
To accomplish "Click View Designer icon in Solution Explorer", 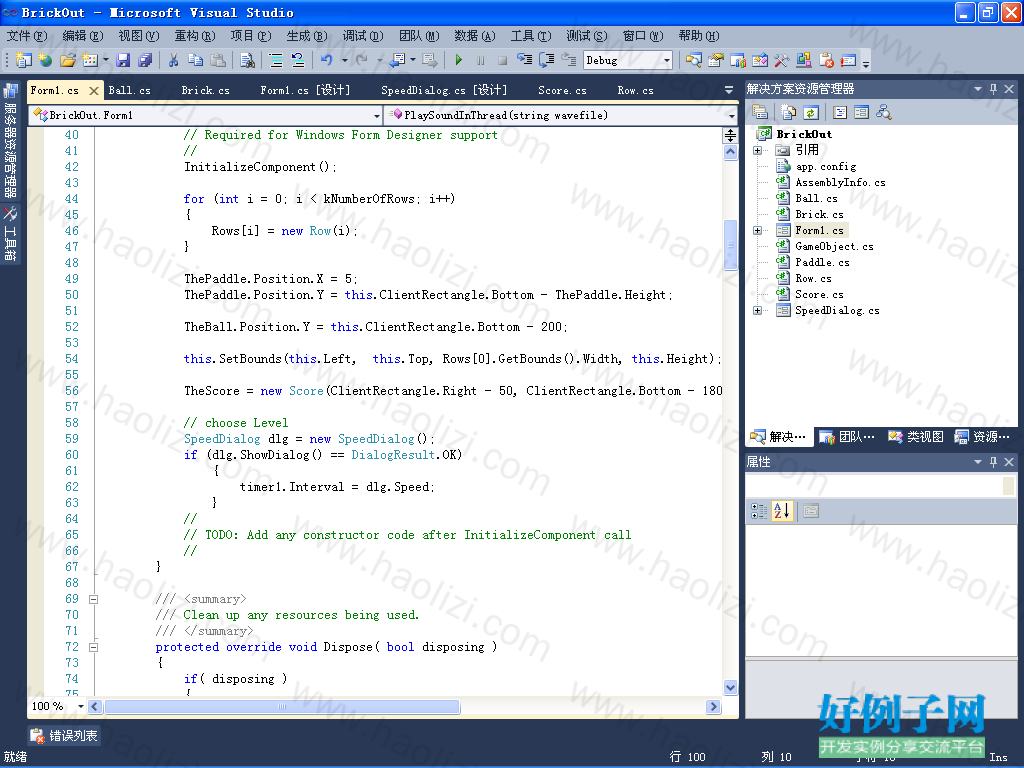I will click(861, 112).
